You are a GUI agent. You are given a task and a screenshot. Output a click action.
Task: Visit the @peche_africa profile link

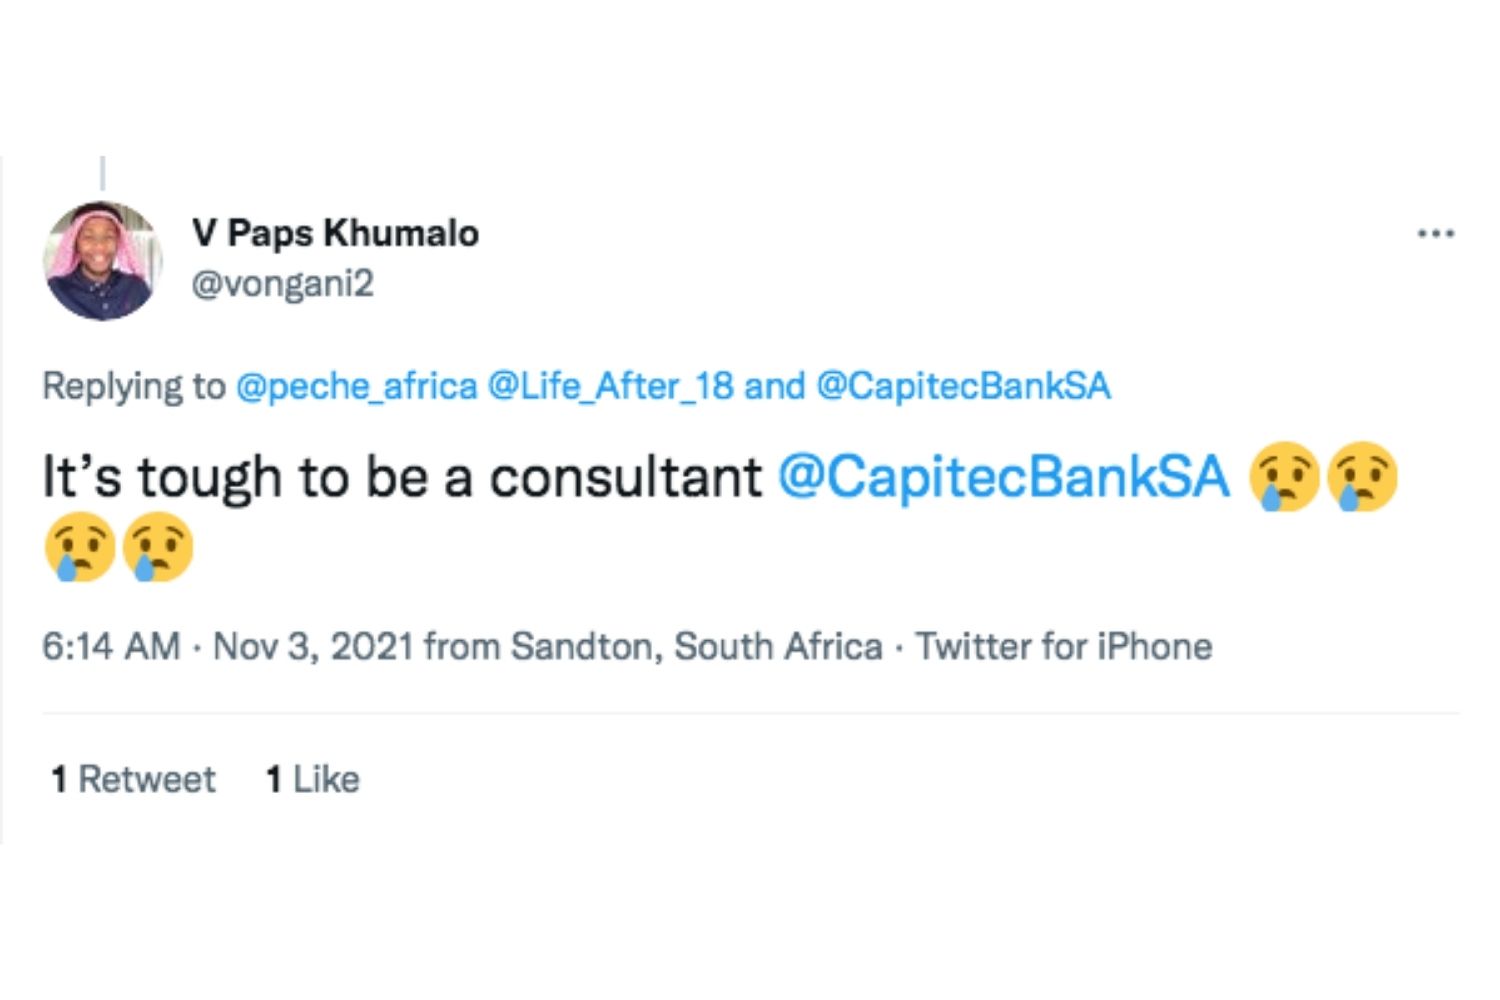click(356, 386)
